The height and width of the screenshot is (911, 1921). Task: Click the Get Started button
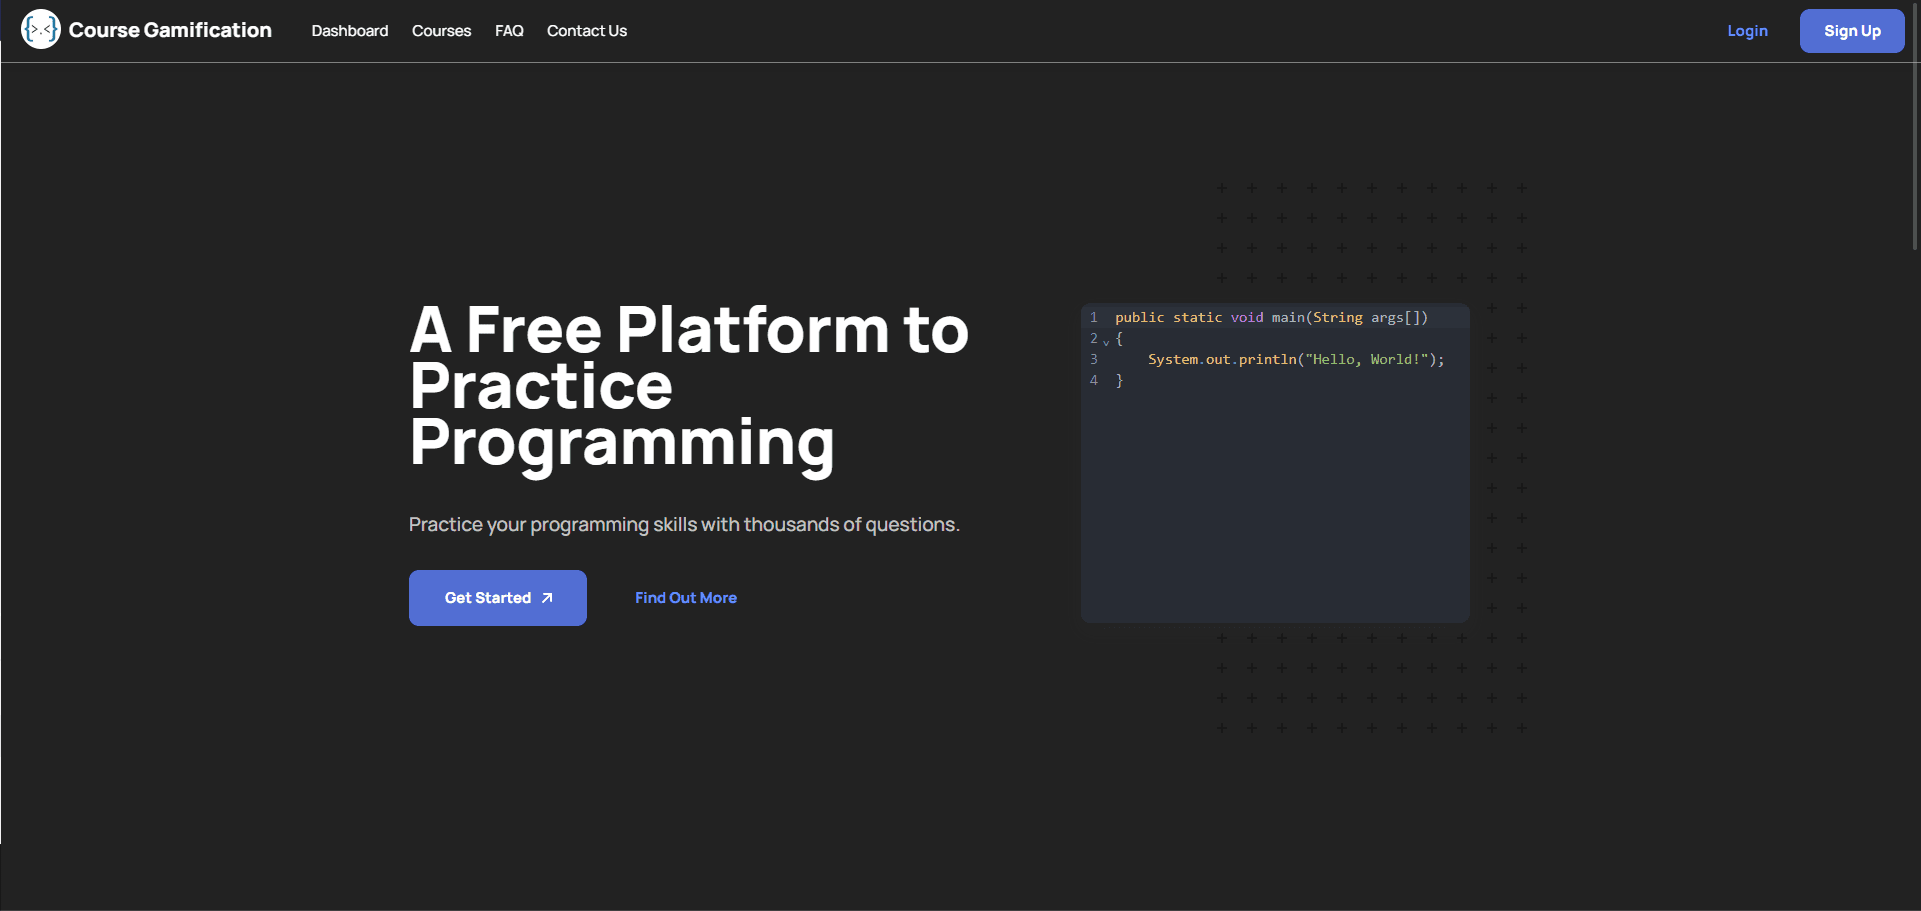coord(497,597)
